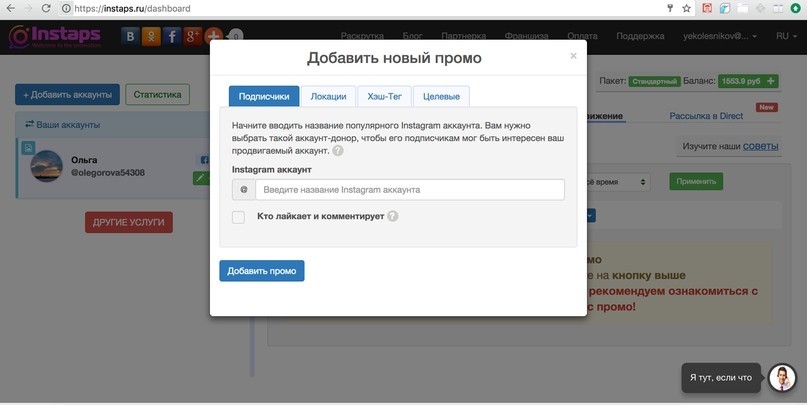The width and height of the screenshot is (807, 405).
Task: Open the Оплата menu item
Action: click(x=582, y=36)
